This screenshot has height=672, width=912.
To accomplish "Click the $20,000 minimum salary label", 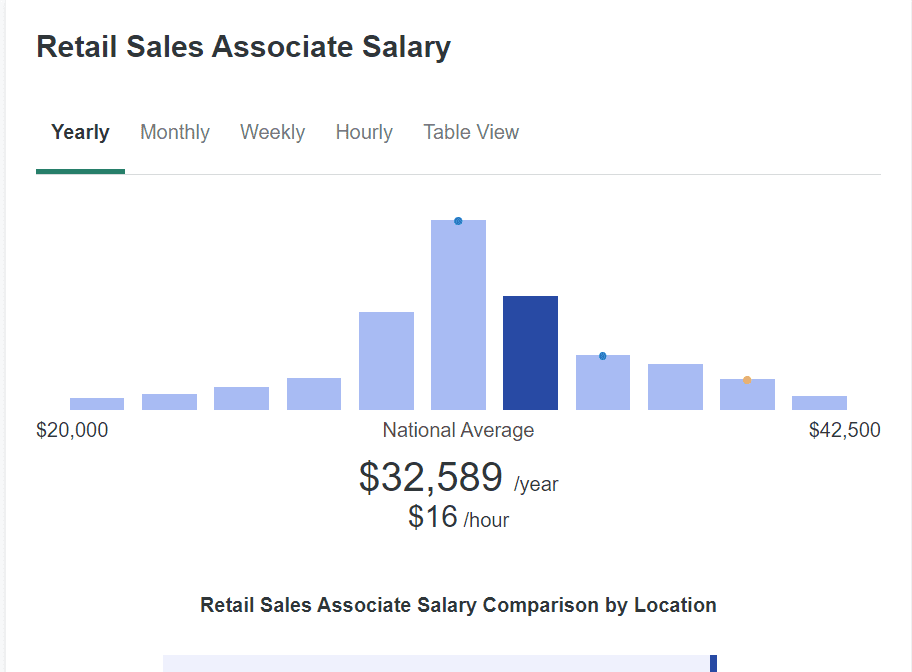I will [x=72, y=430].
